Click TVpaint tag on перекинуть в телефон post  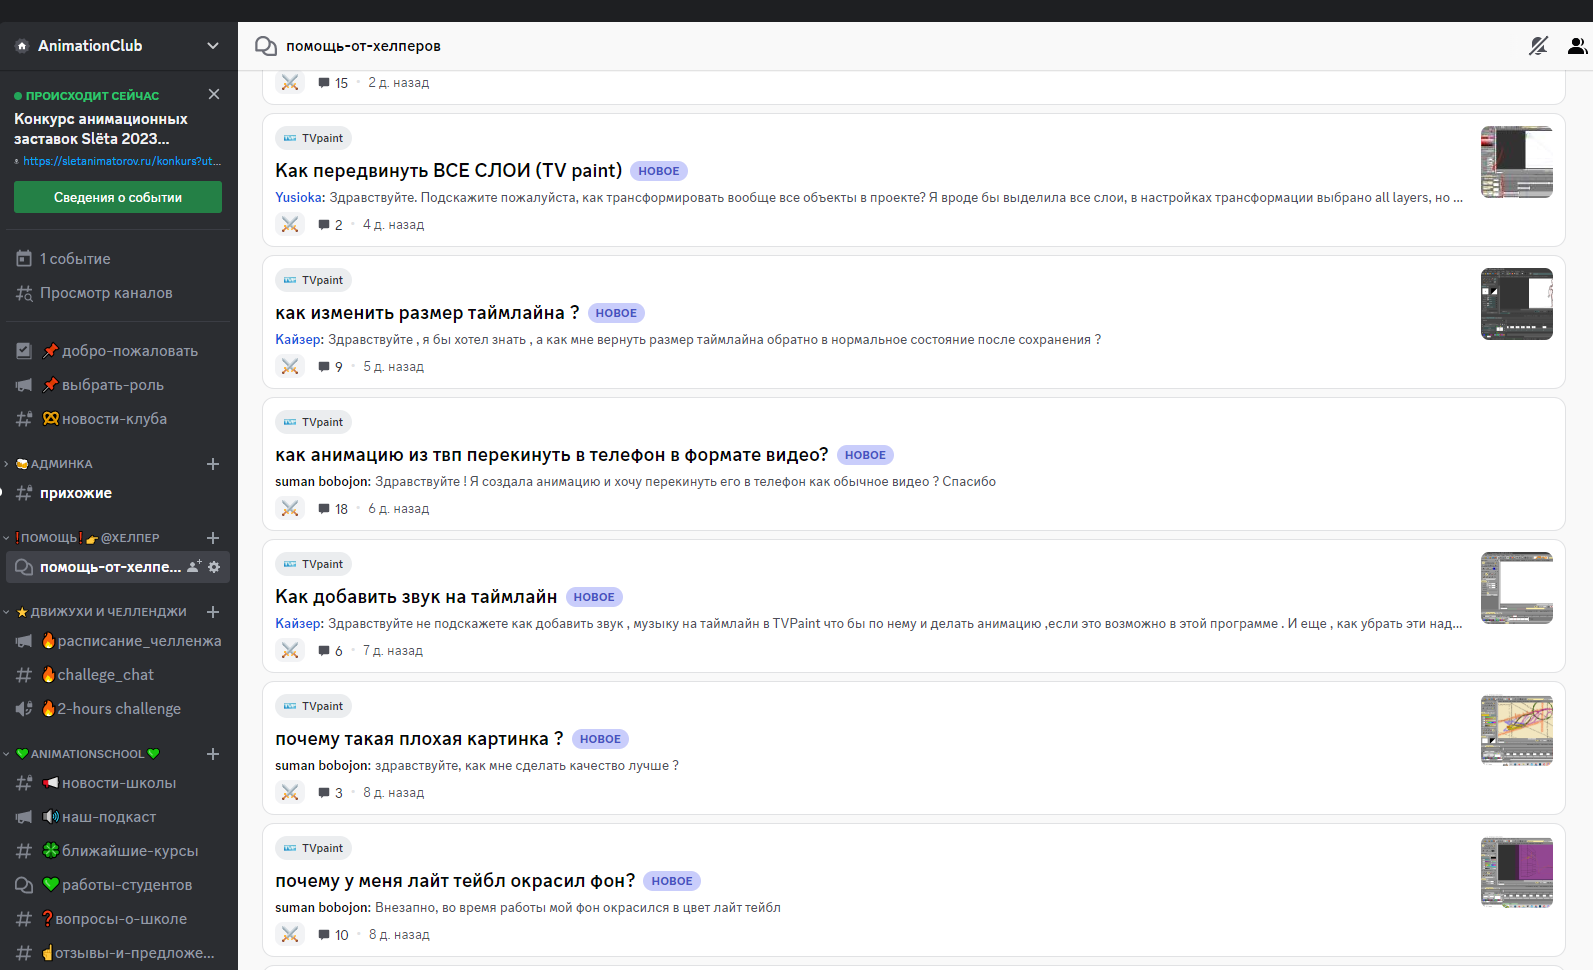pos(313,422)
